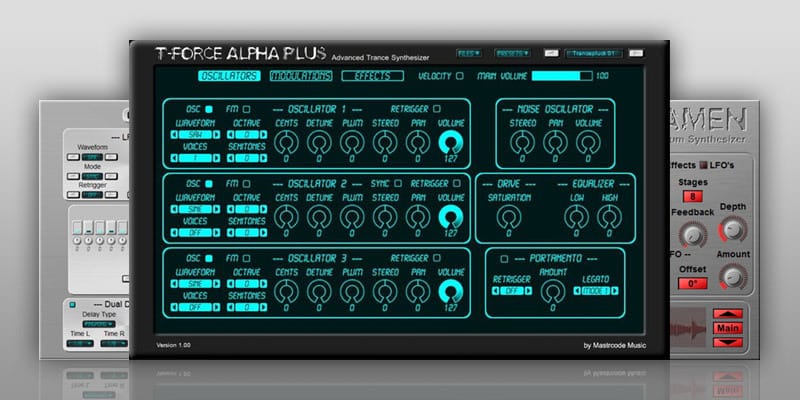
Task: Toggle the OSC switch for Oscillator 2
Action: pyautogui.click(x=208, y=184)
